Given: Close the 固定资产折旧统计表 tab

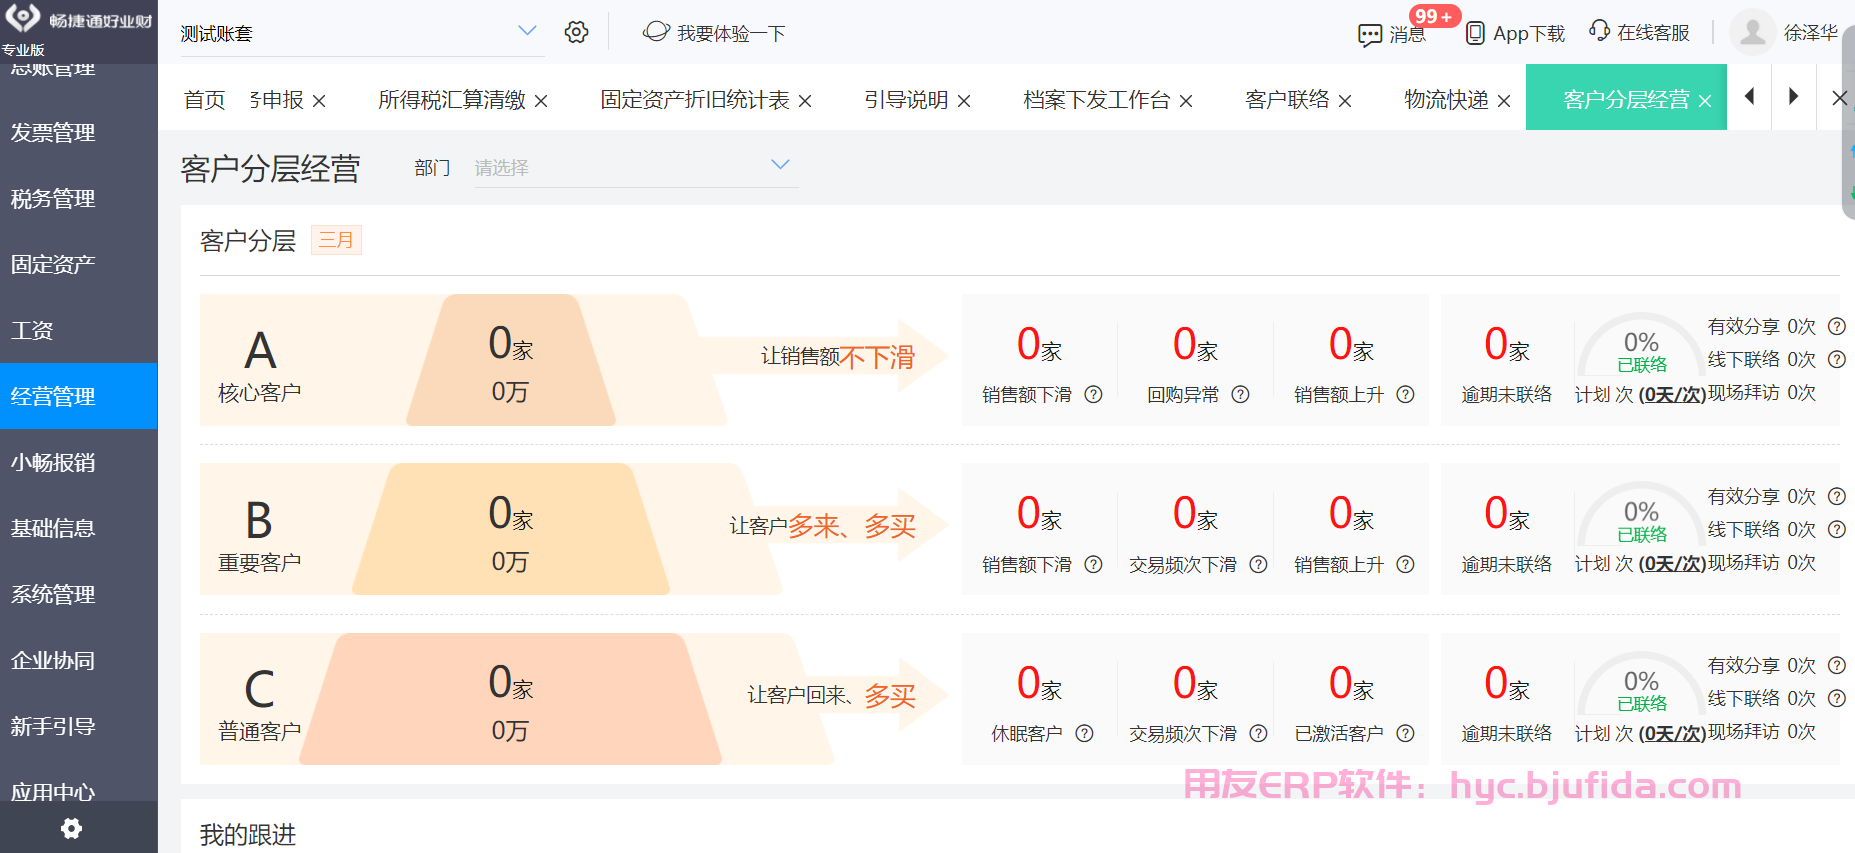Looking at the screenshot, I should pos(805,101).
